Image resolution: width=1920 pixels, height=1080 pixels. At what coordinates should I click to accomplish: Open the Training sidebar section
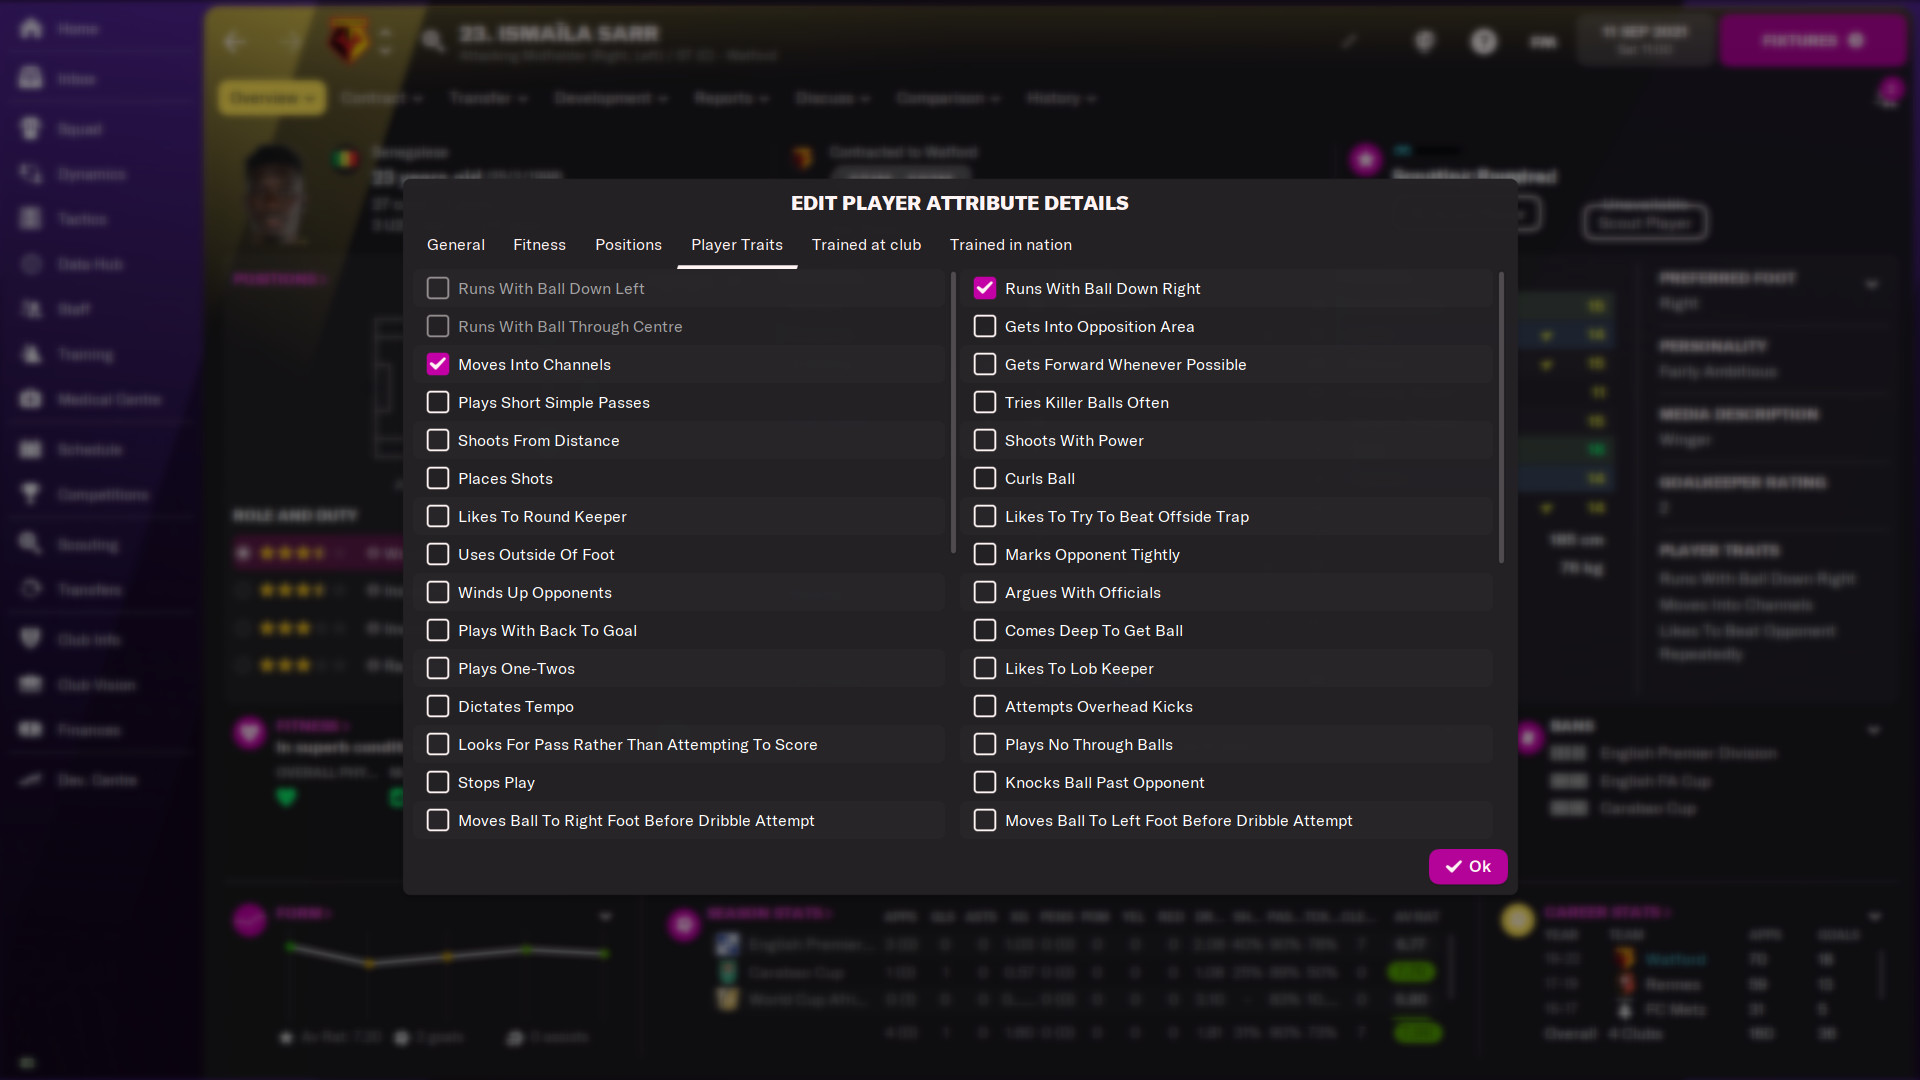(83, 353)
